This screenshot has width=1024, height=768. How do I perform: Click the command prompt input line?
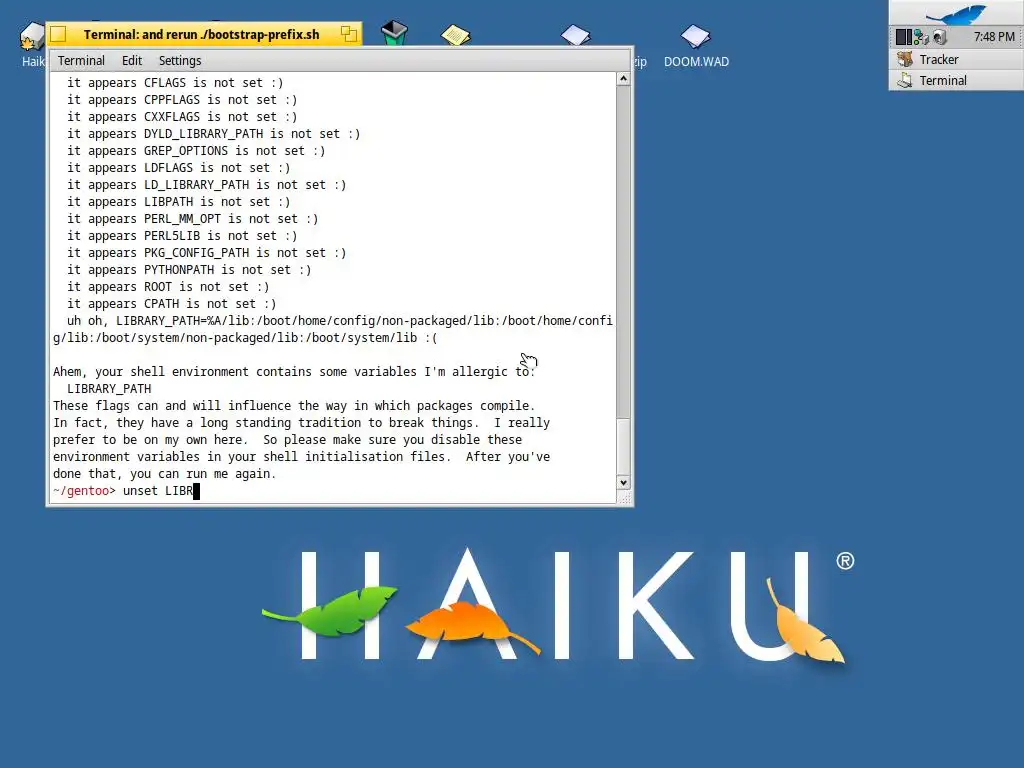coord(333,491)
